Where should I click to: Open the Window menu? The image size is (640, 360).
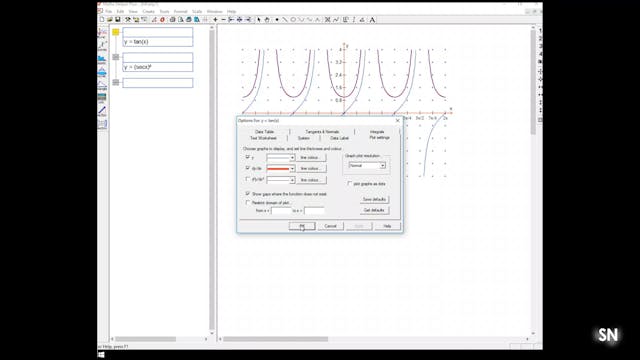point(214,11)
